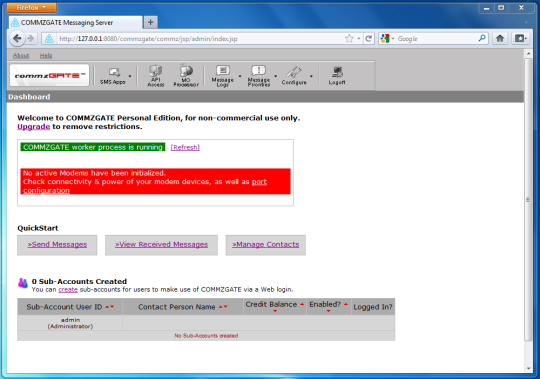Click the search magnifier icon
This screenshot has height=379, width=540.
(482, 38)
